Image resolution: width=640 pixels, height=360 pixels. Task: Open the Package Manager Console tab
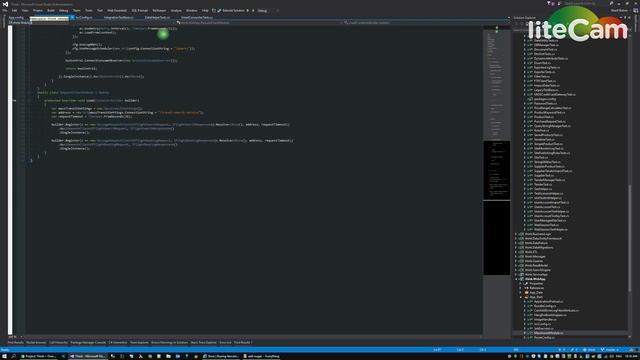(x=88, y=342)
